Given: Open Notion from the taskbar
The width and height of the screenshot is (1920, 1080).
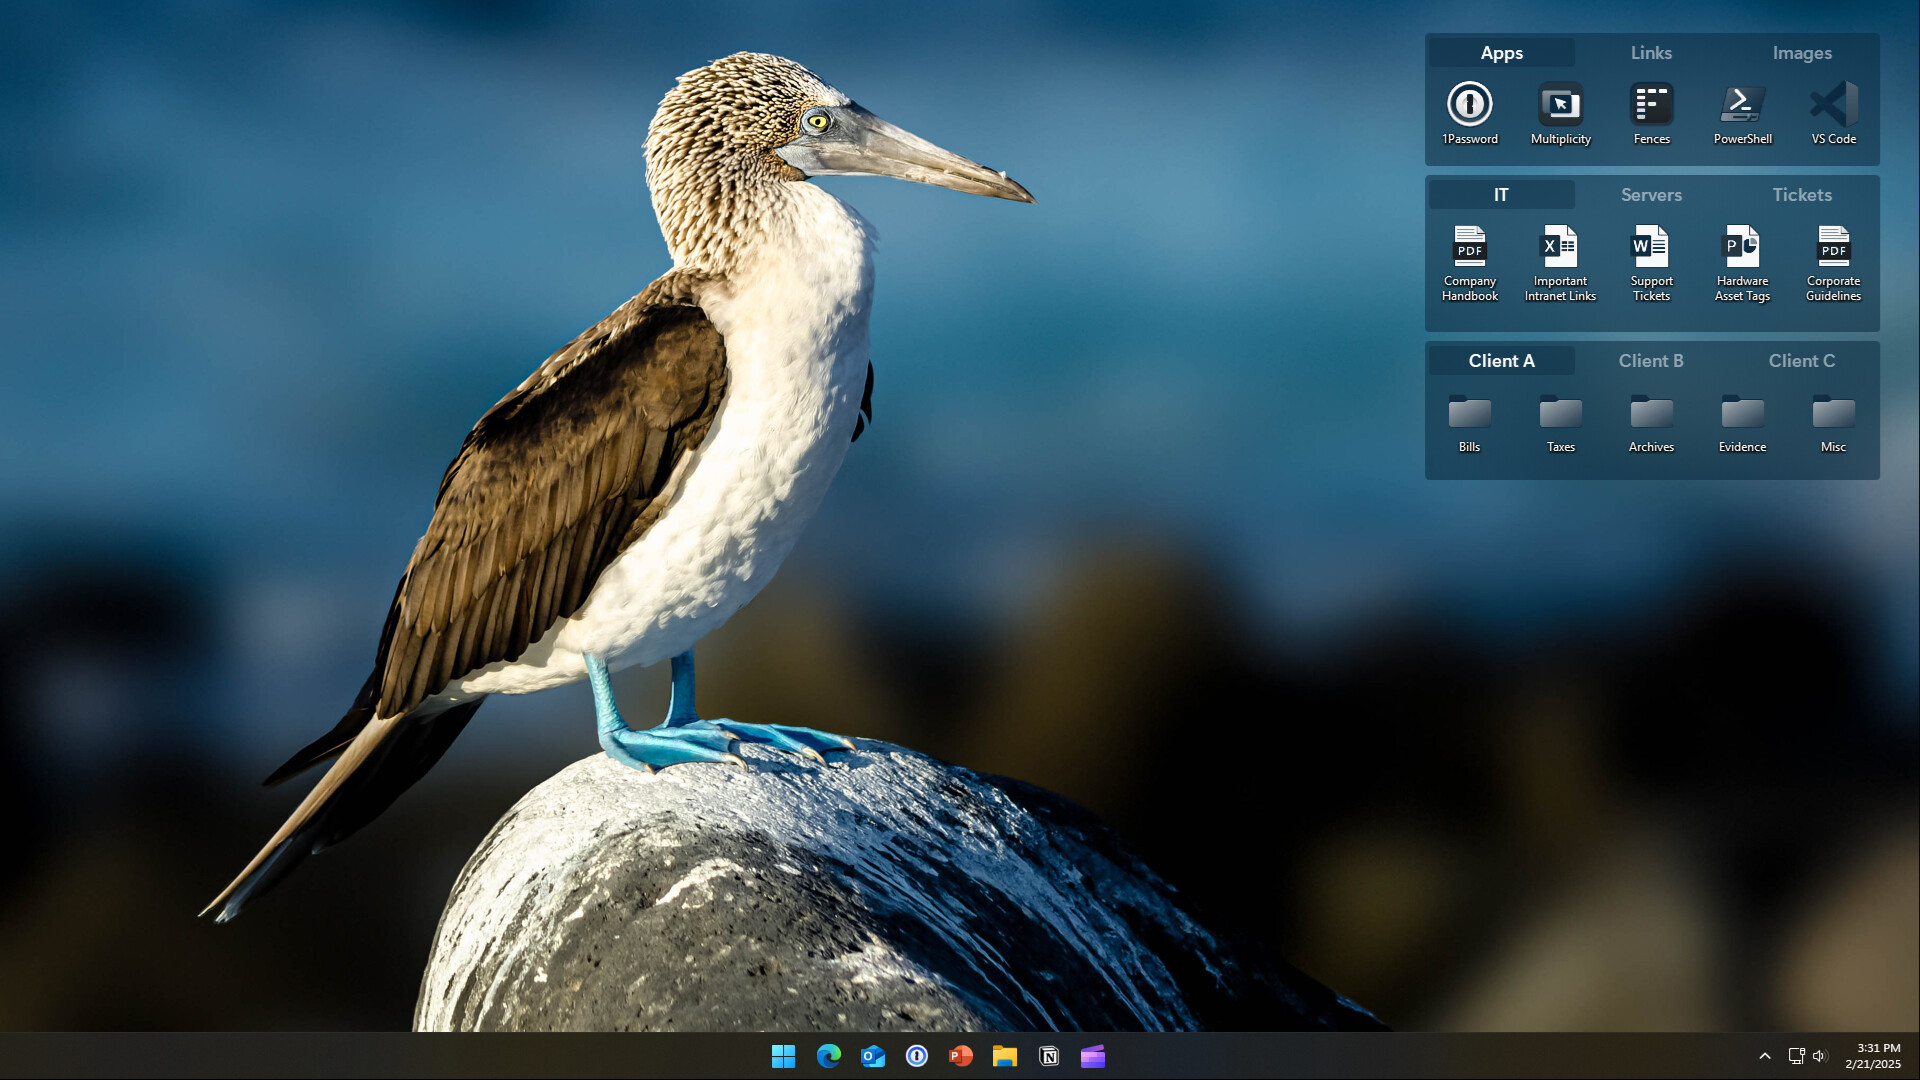Looking at the screenshot, I should [x=1049, y=1055].
